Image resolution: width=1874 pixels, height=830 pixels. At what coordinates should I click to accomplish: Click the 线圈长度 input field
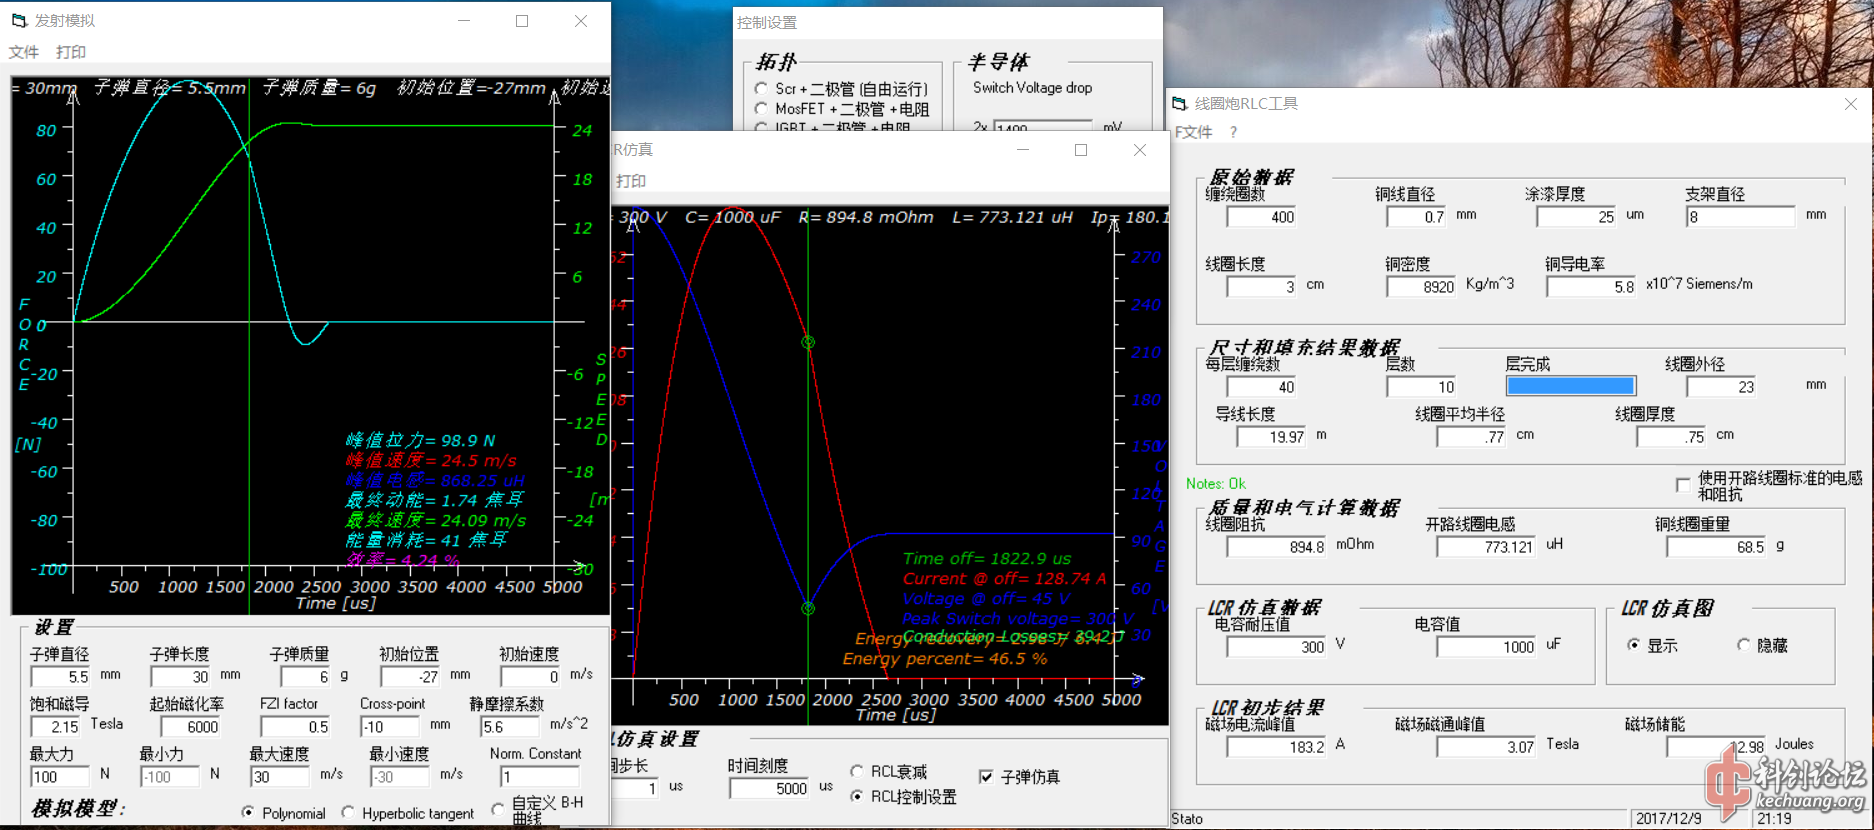[x=1261, y=287]
